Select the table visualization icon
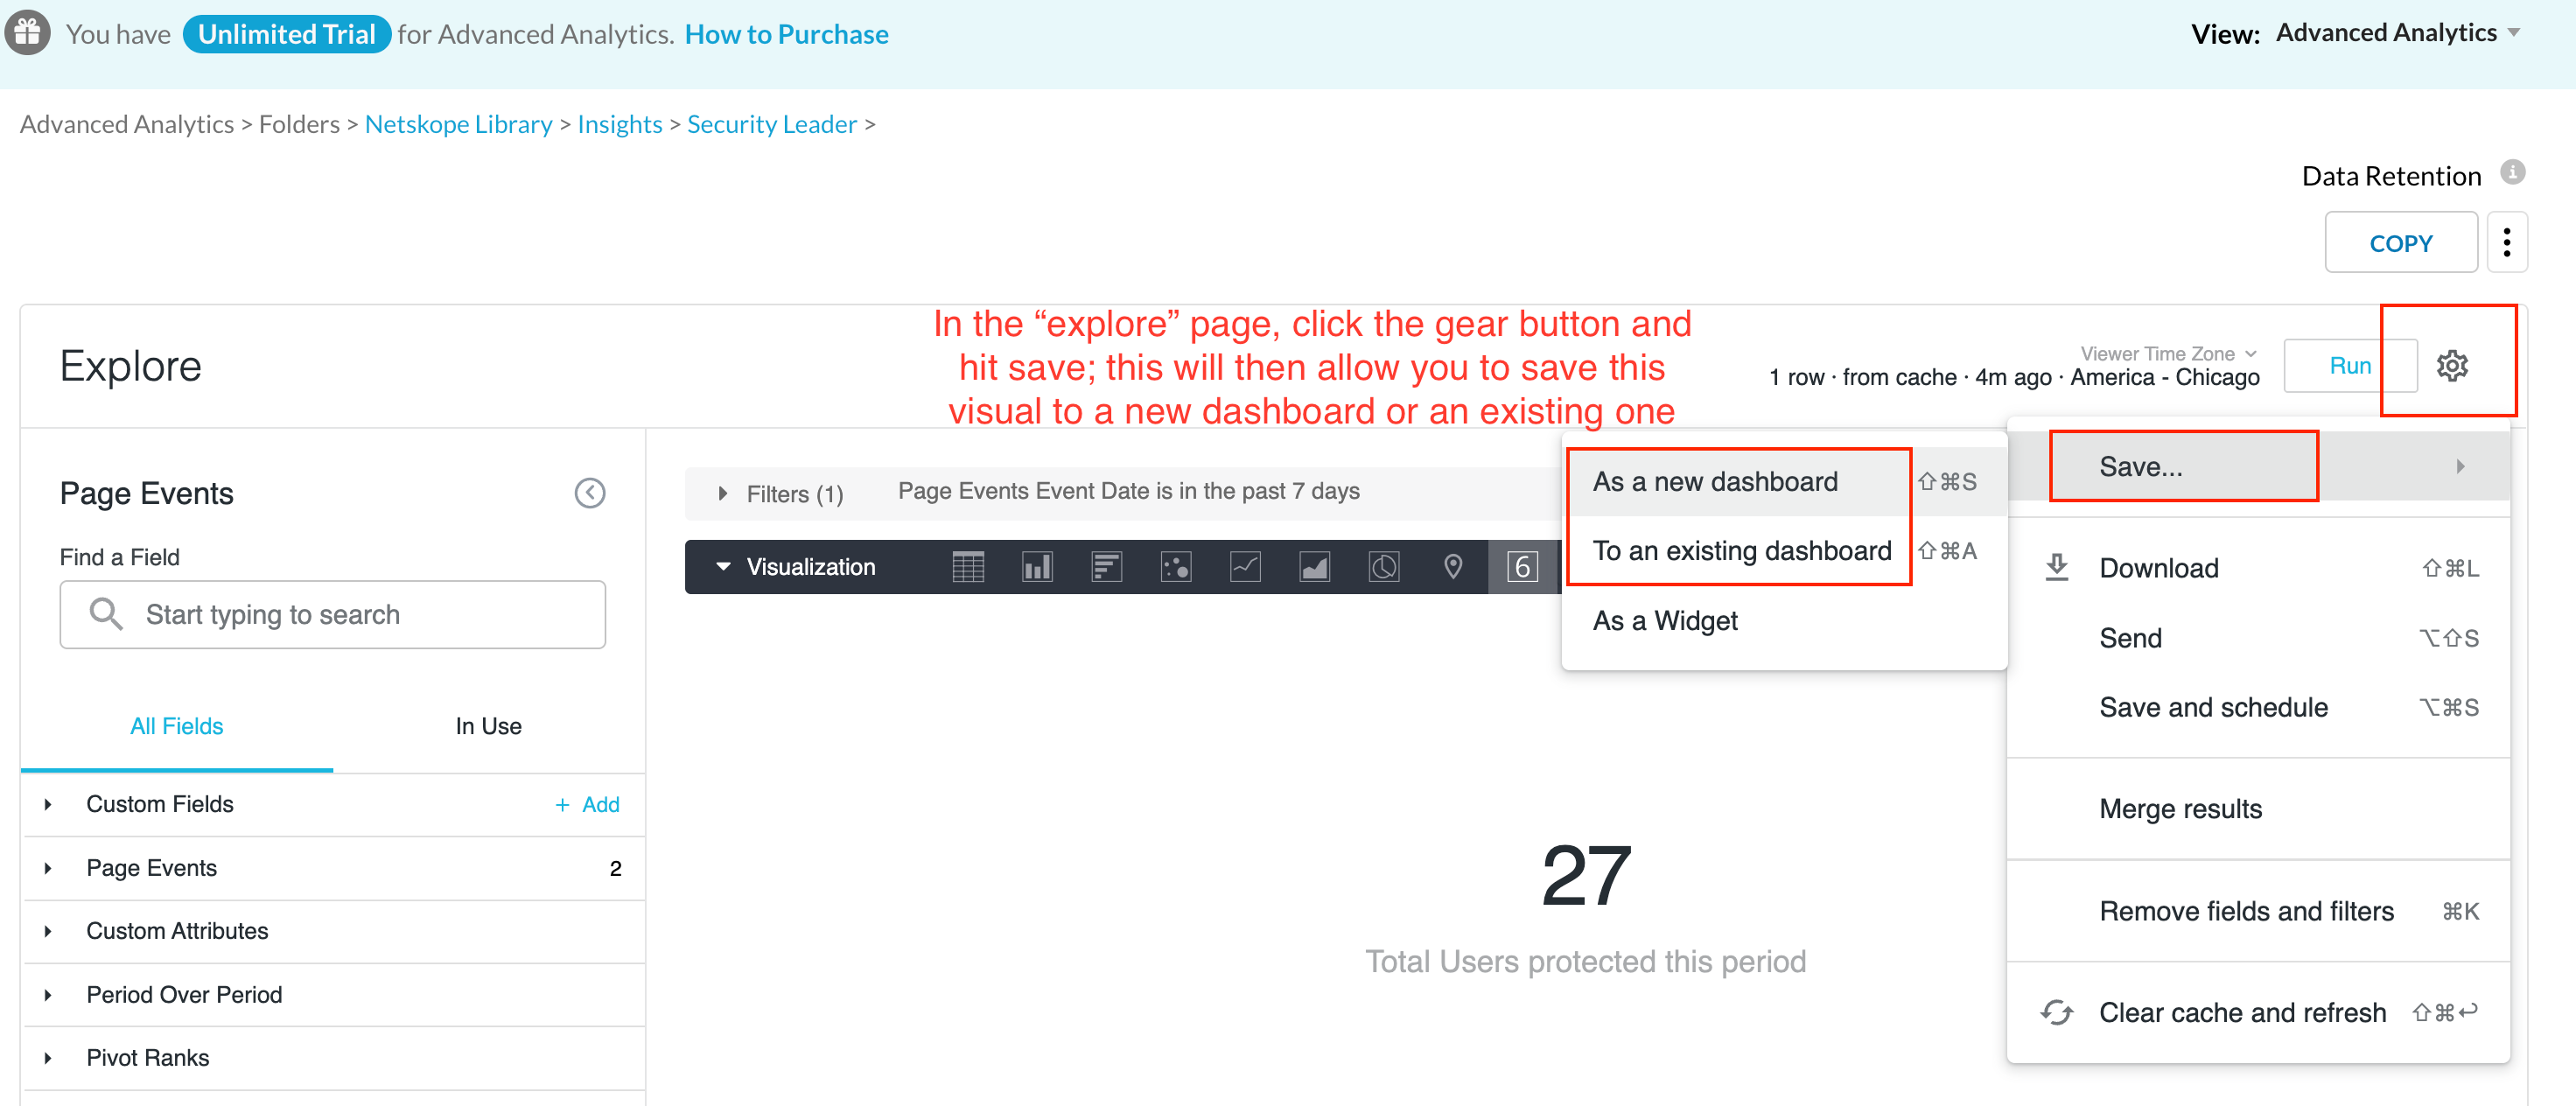Screen dimensions: 2576x1106 pos(968,567)
